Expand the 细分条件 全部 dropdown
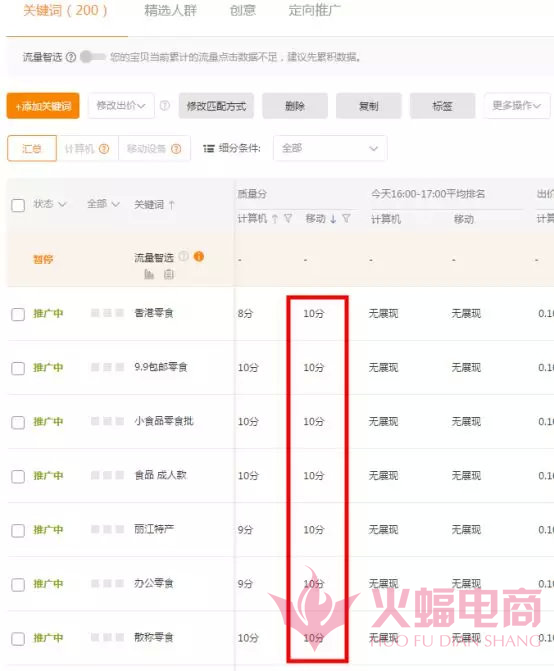 coord(330,148)
